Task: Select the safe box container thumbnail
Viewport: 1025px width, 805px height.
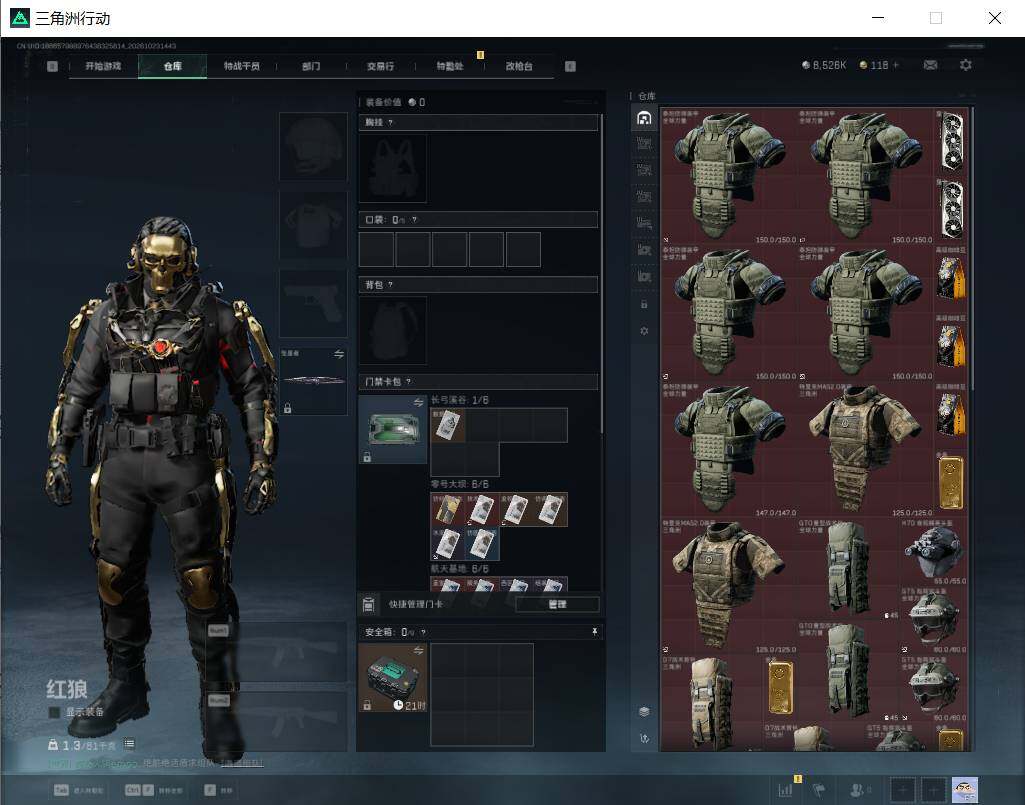Action: 393,677
